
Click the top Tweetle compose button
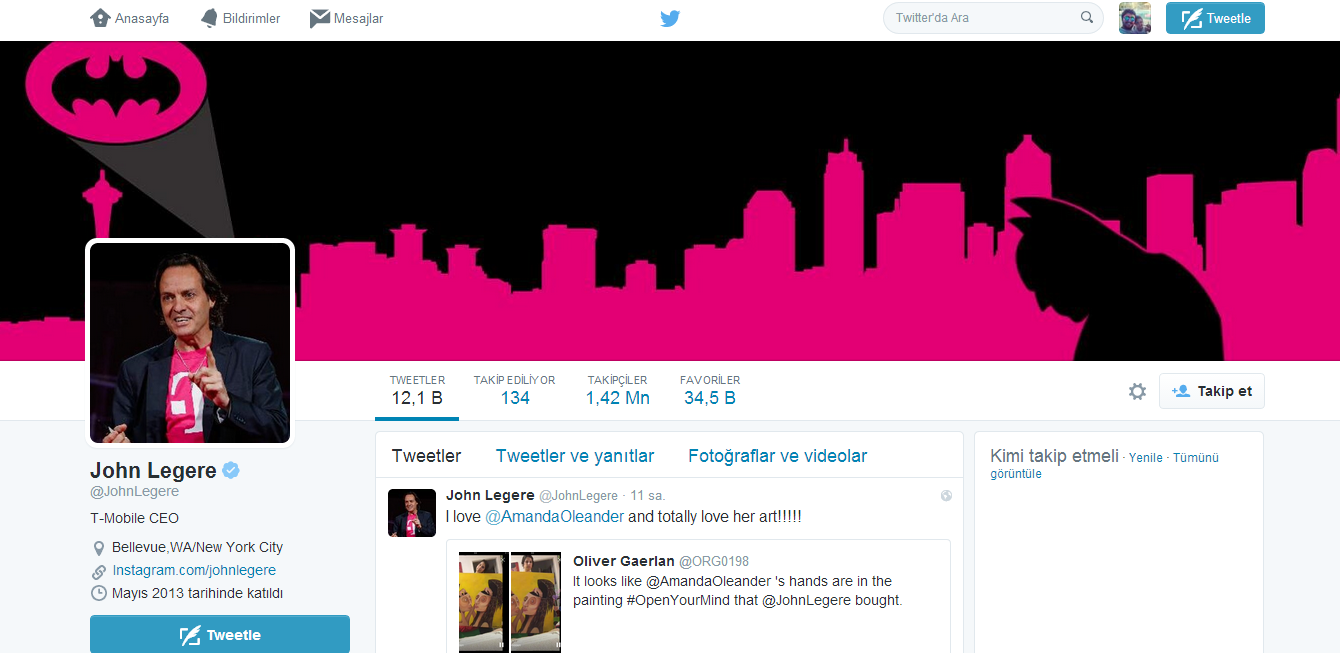point(1215,18)
